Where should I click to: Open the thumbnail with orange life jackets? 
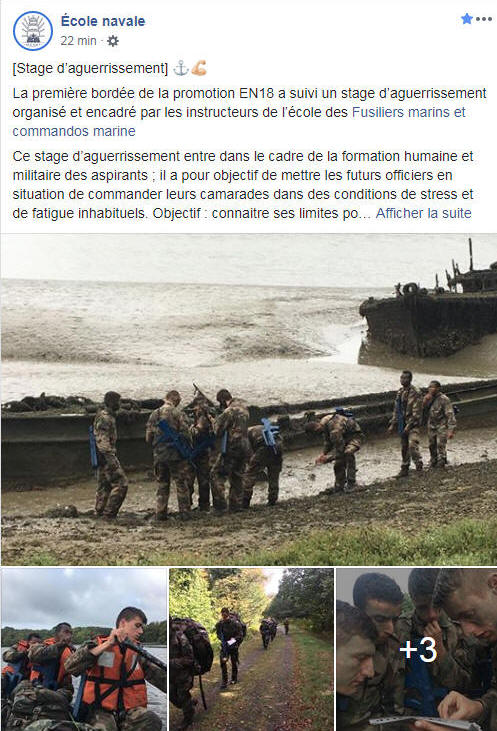point(84,649)
